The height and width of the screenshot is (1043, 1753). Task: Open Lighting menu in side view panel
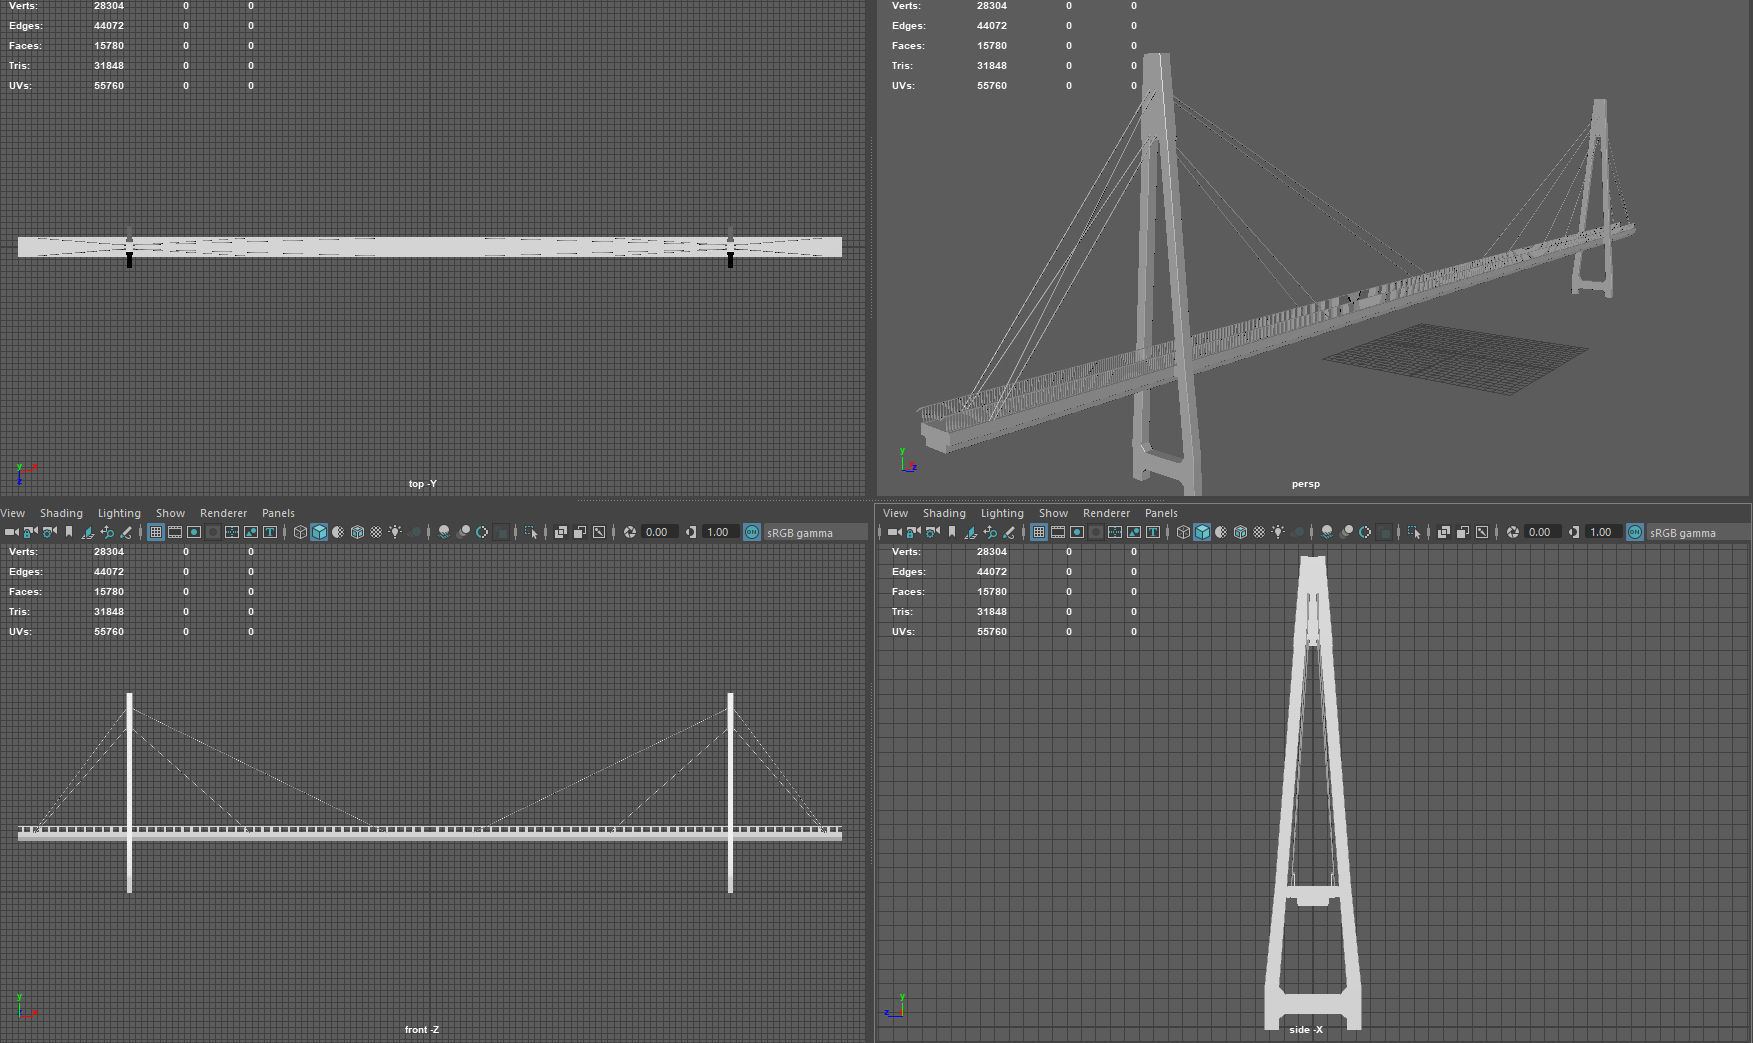[x=1002, y=513]
